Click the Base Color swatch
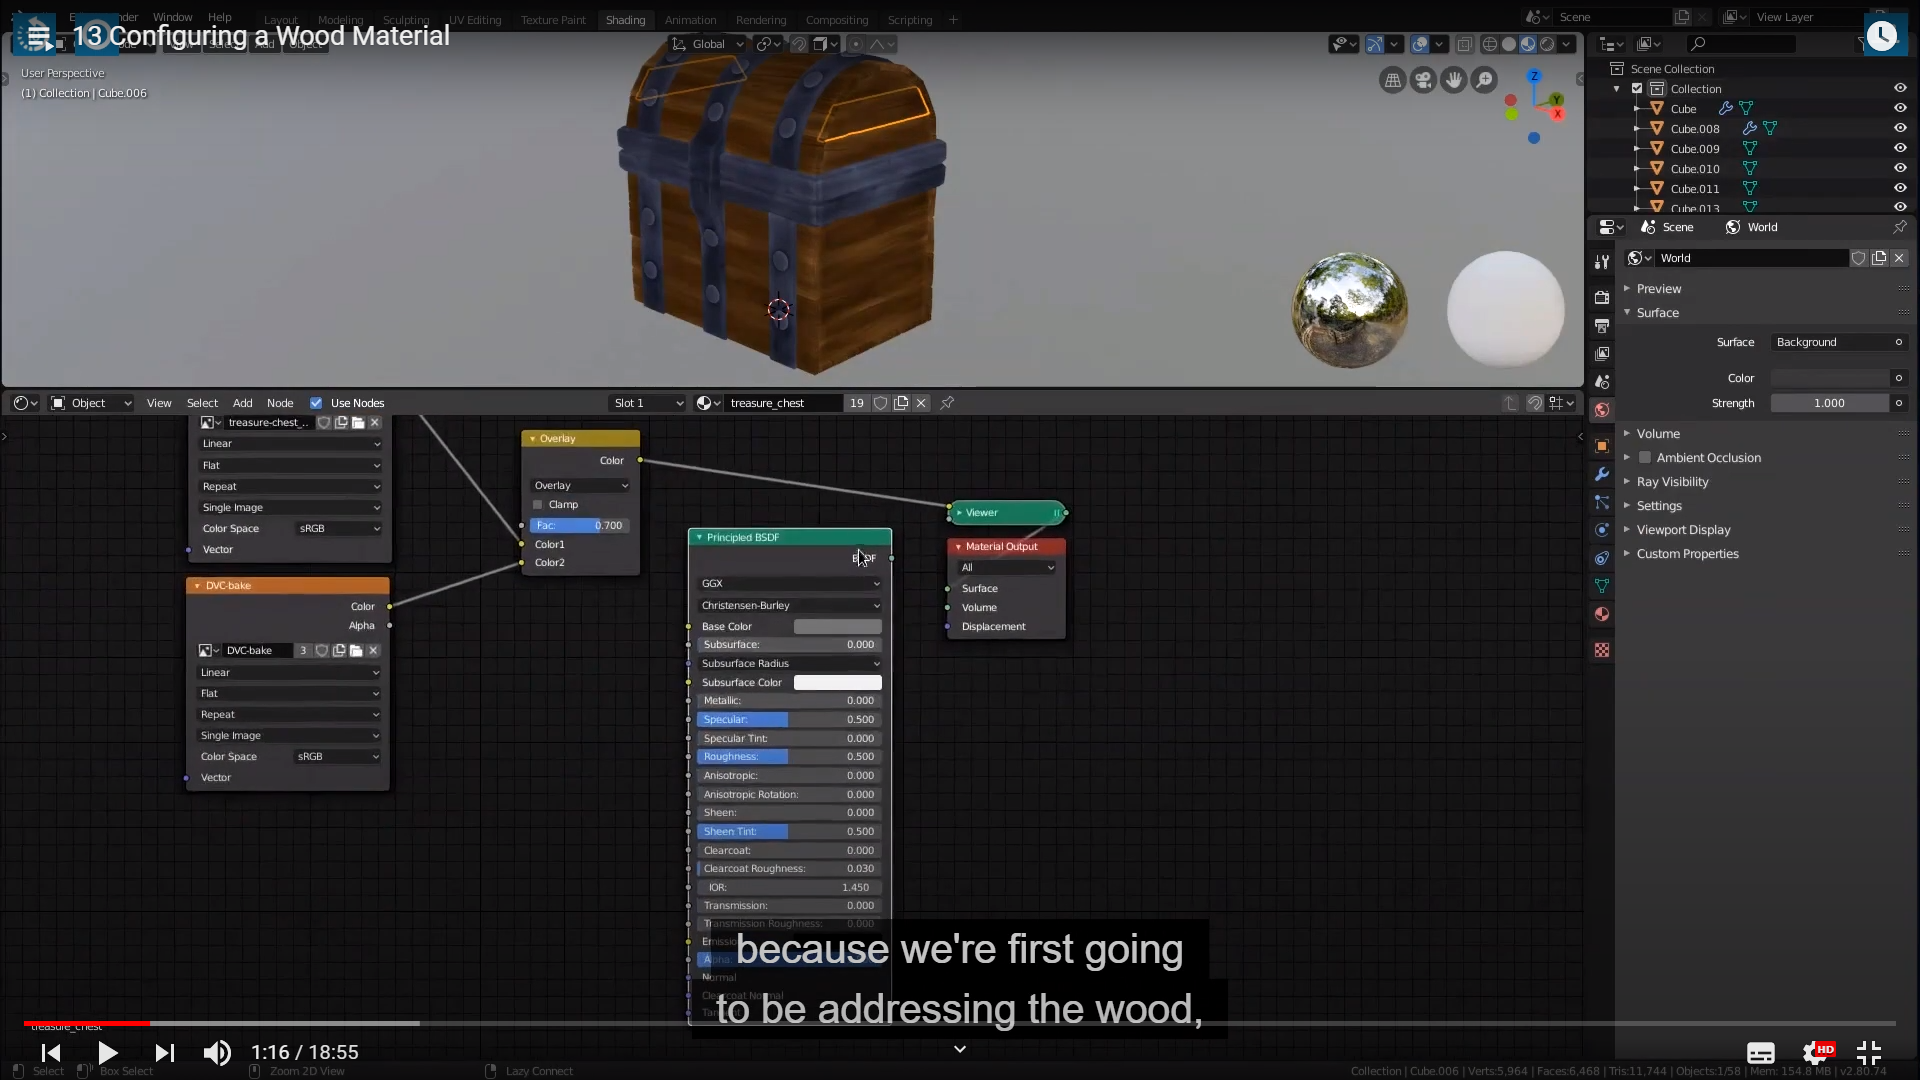 837,627
